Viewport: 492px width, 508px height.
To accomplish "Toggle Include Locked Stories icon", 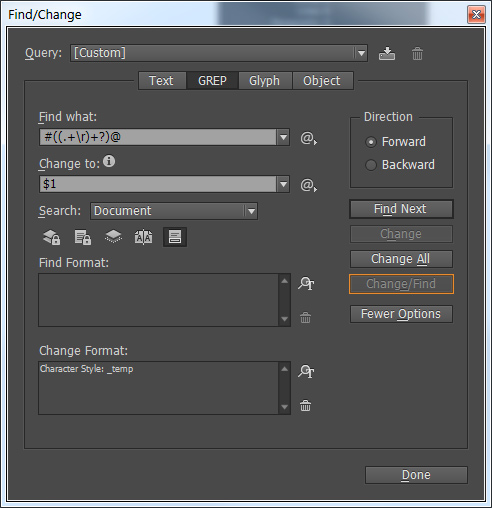I will point(83,237).
